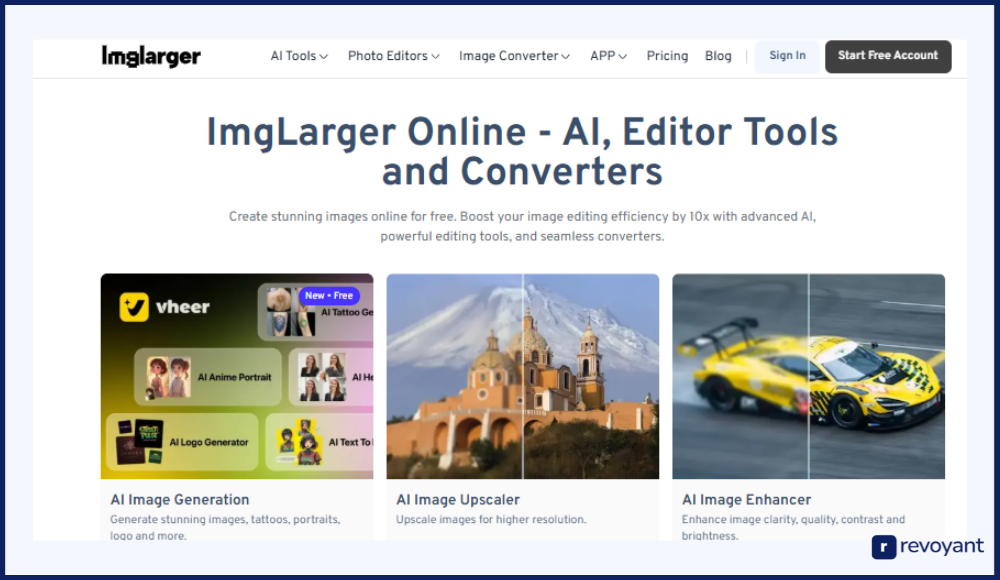Expand the Image Converter menu
Viewport: 1000px width, 580px height.
click(514, 56)
